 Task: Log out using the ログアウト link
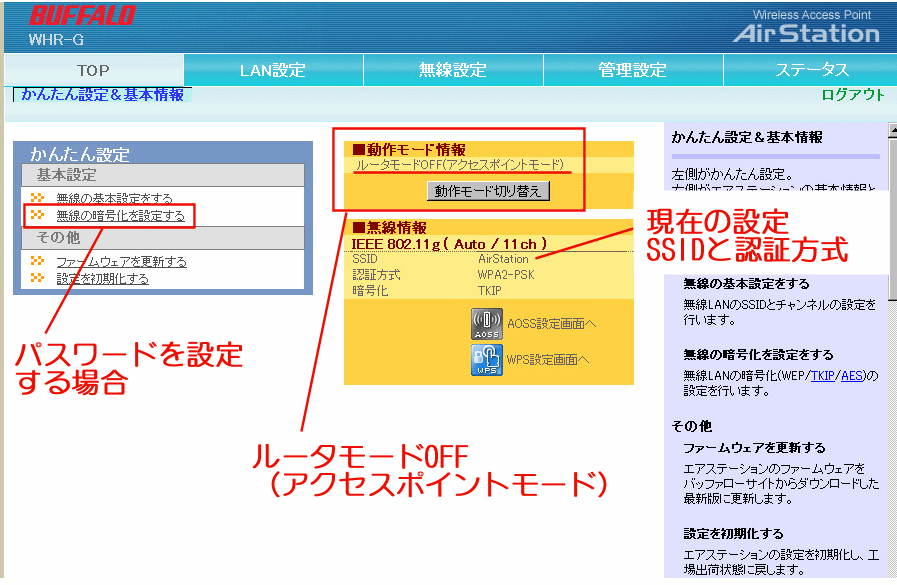[x=852, y=95]
